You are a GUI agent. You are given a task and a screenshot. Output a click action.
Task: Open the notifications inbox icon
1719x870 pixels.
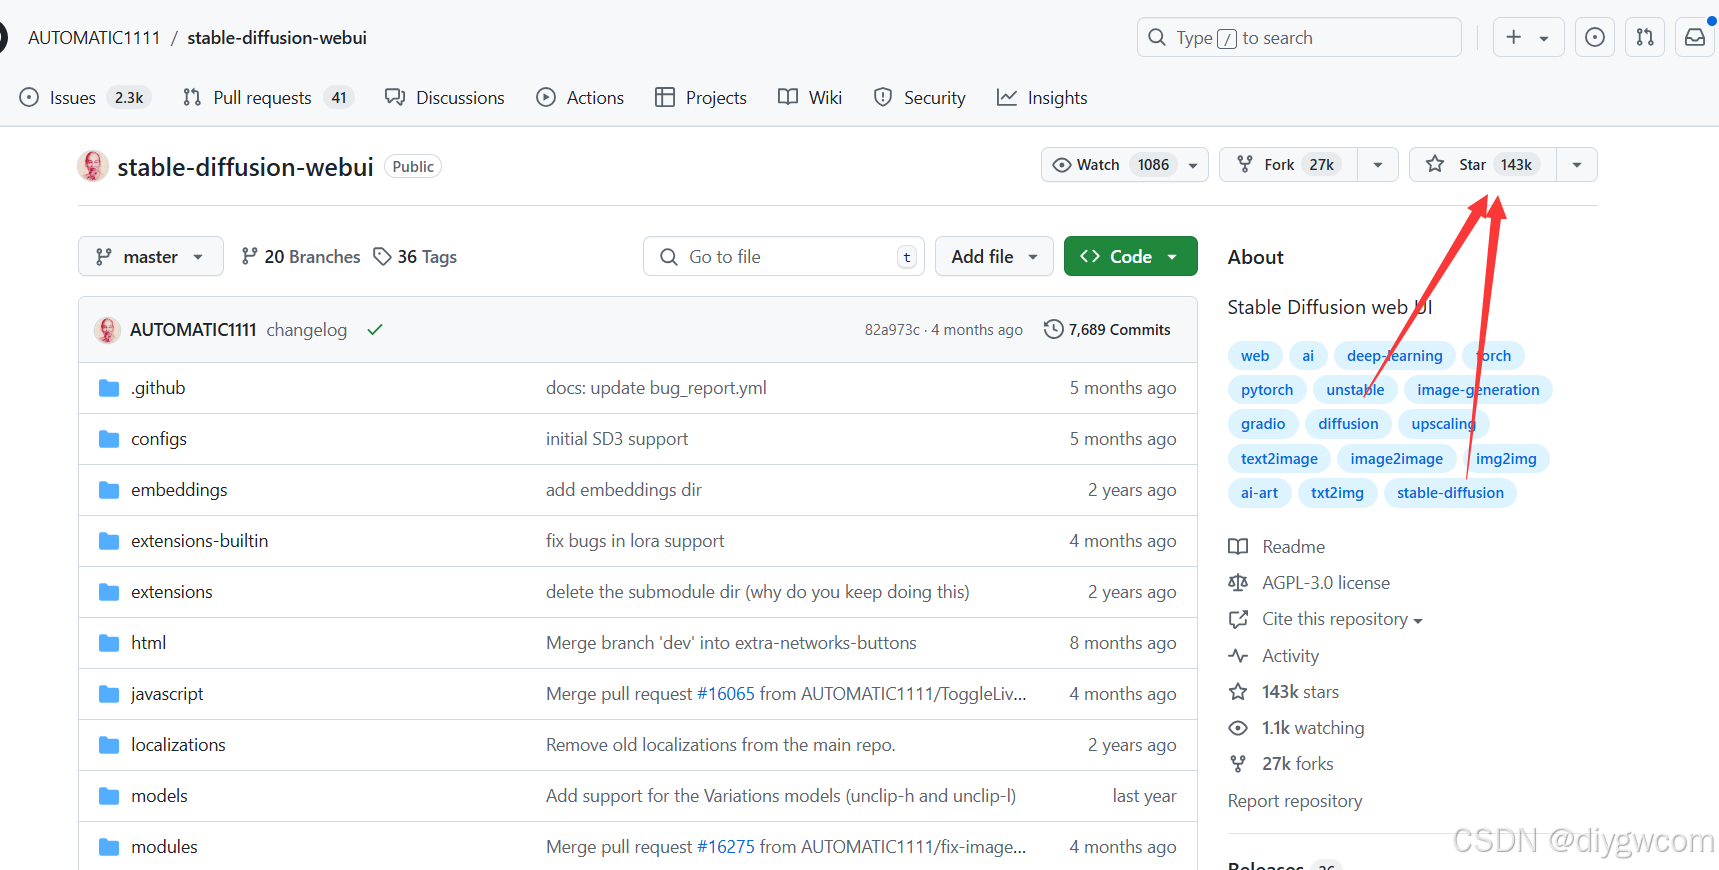1695,37
